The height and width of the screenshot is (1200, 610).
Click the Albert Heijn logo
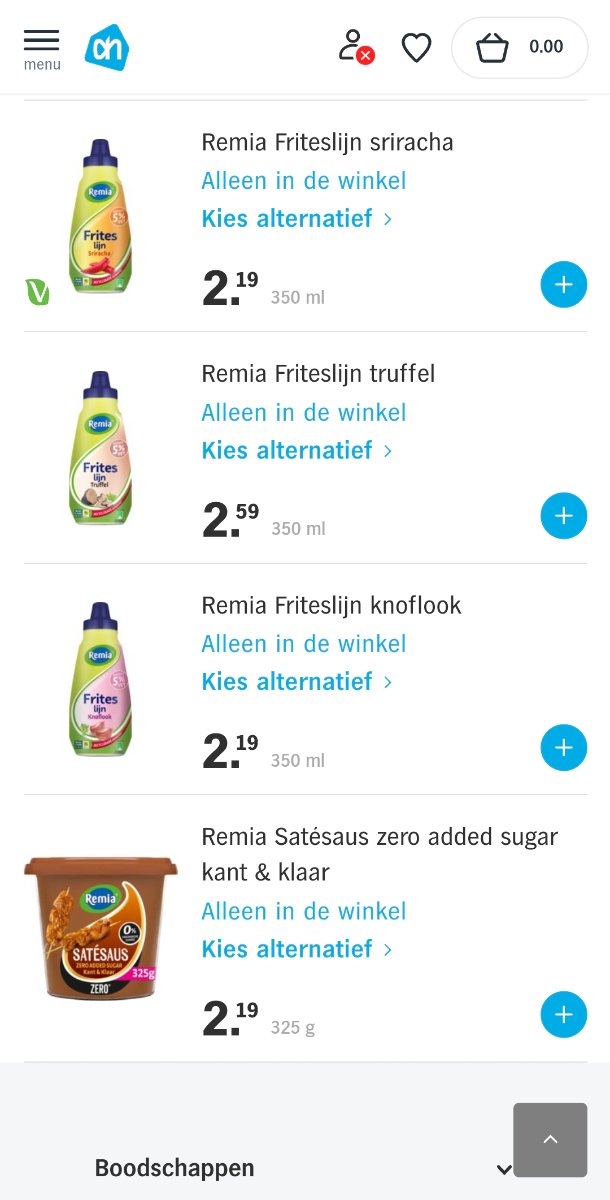click(x=106, y=47)
